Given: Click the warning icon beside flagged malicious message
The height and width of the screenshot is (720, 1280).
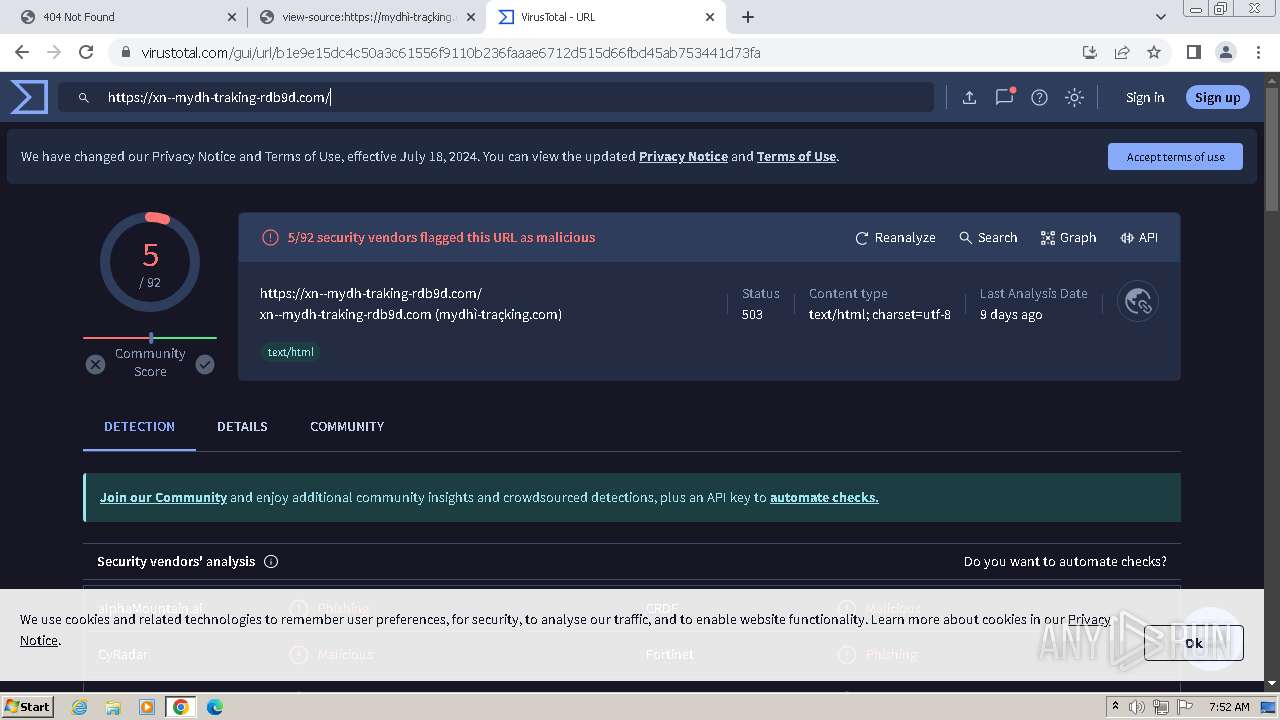Looking at the screenshot, I should (x=270, y=237).
